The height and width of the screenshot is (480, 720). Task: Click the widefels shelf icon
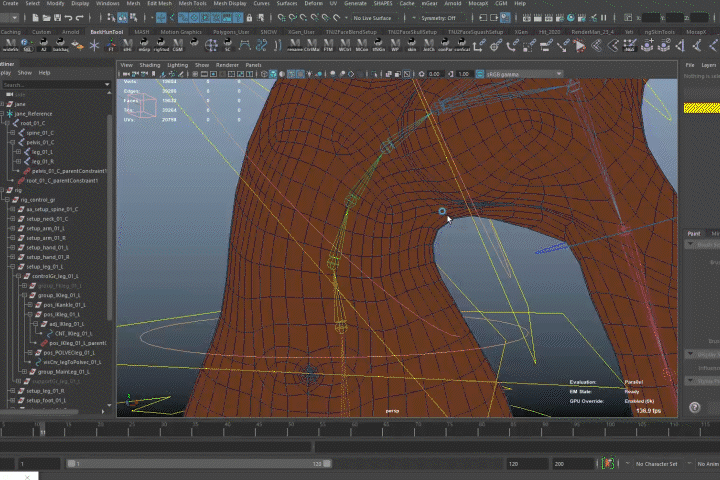pyautogui.click(x=10, y=45)
